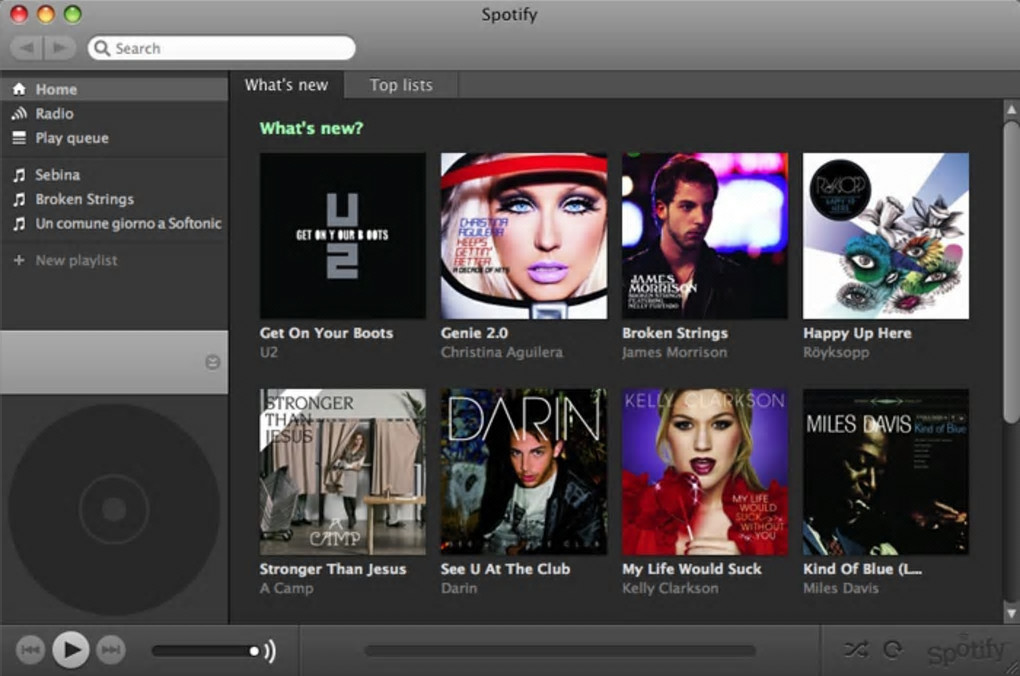Click the scrollbar up arrow

(x=1011, y=109)
